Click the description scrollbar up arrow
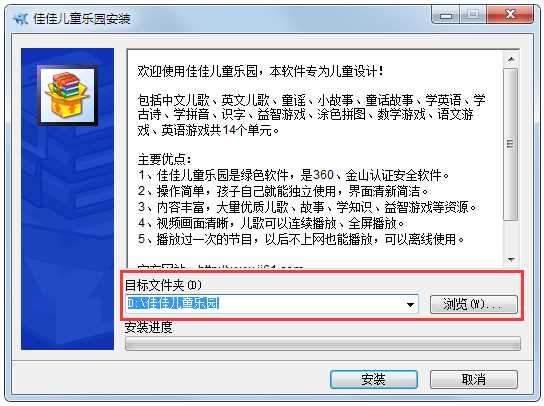 (x=511, y=59)
